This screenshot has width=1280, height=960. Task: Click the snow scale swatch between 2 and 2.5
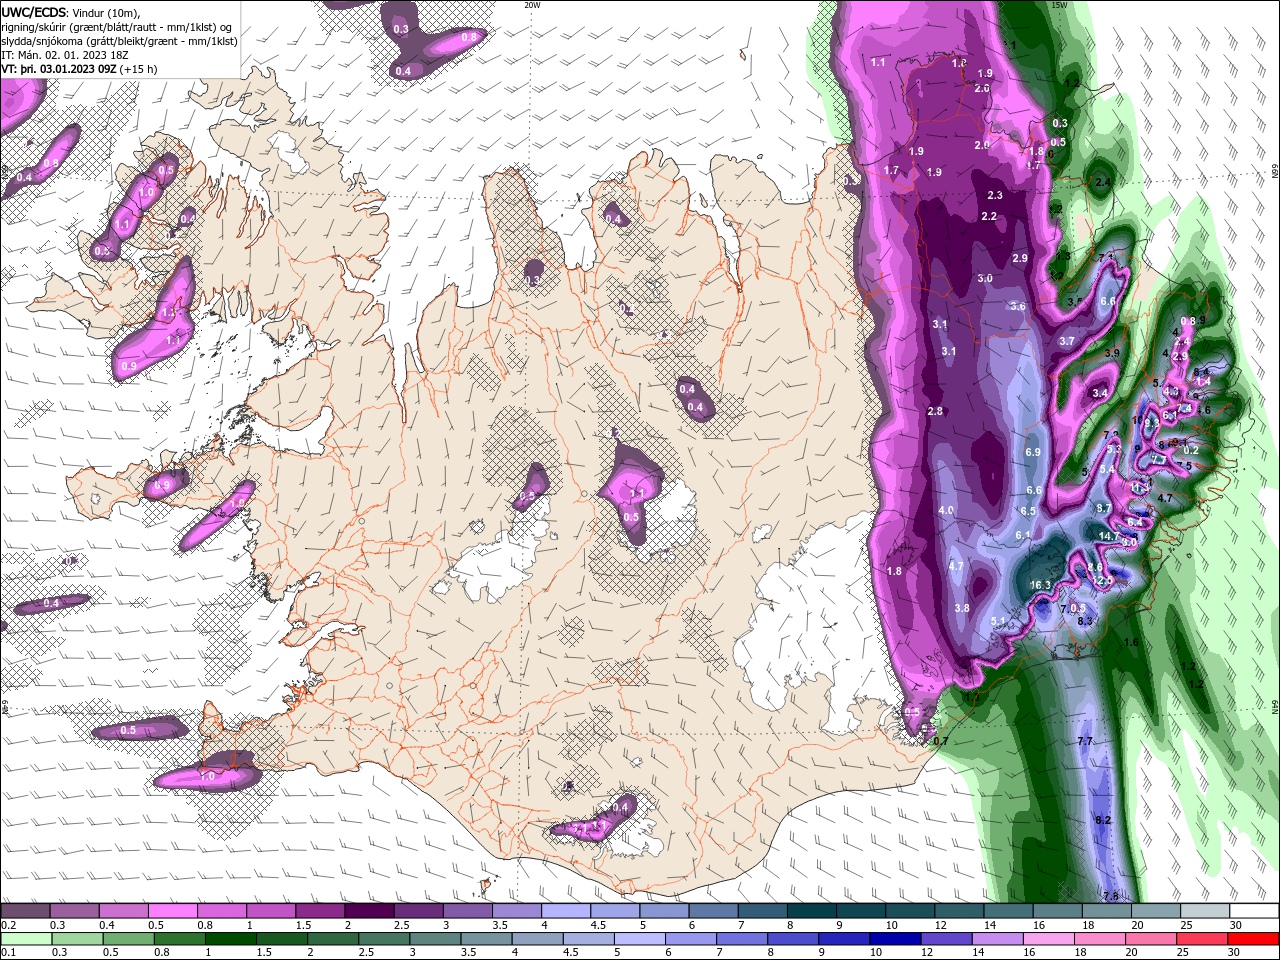369,911
